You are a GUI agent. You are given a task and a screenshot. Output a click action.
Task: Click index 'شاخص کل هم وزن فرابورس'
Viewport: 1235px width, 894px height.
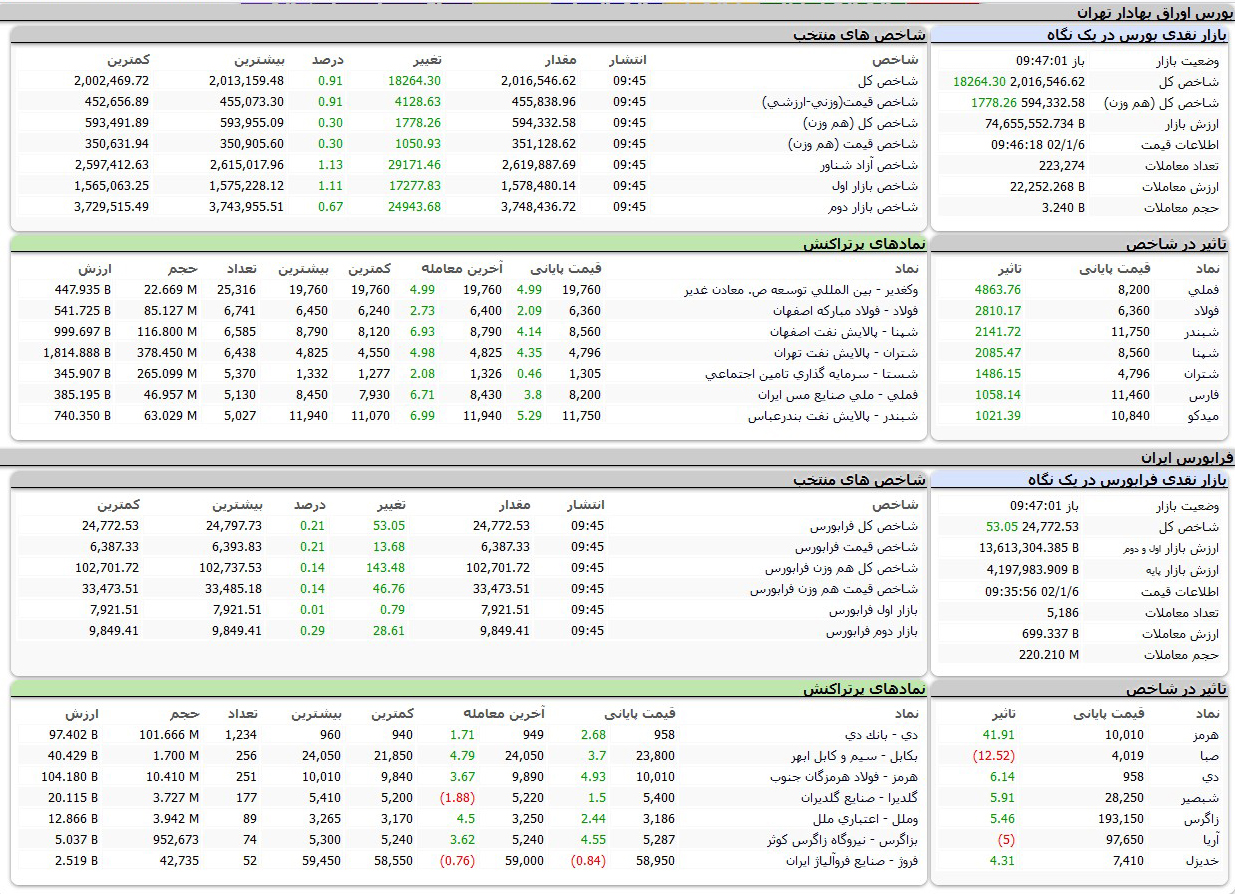pyautogui.click(x=841, y=568)
